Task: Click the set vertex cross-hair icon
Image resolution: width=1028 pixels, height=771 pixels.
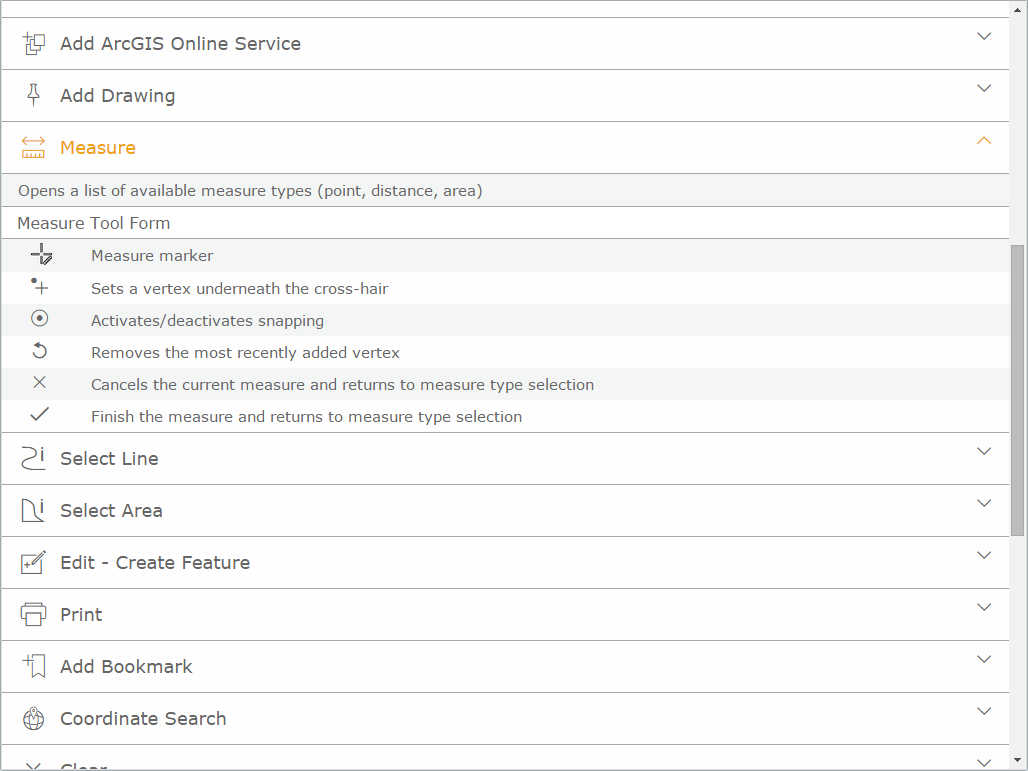Action: (x=40, y=288)
